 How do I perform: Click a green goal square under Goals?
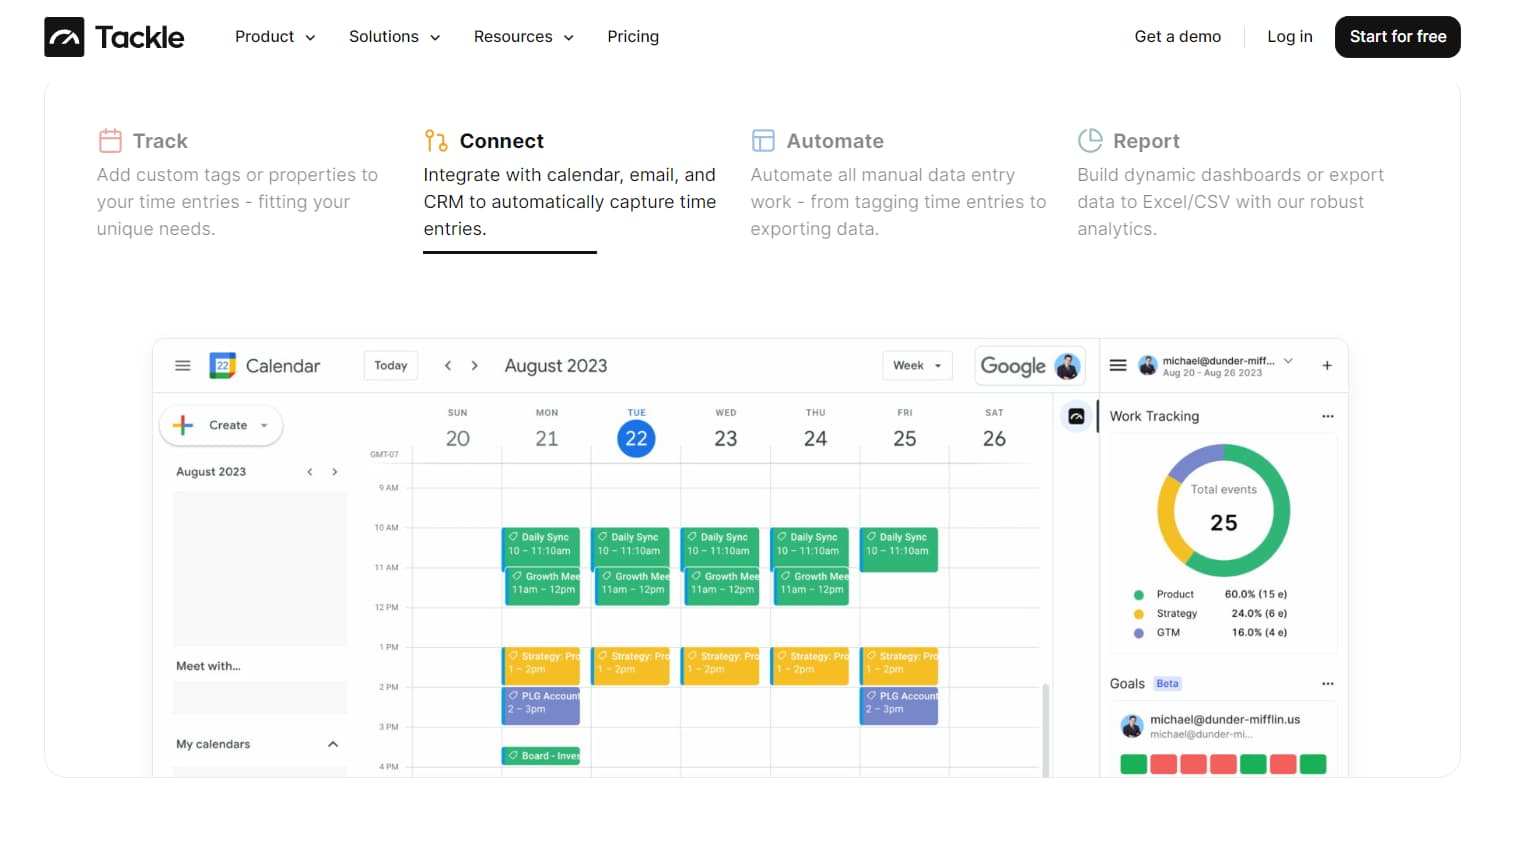1133,763
